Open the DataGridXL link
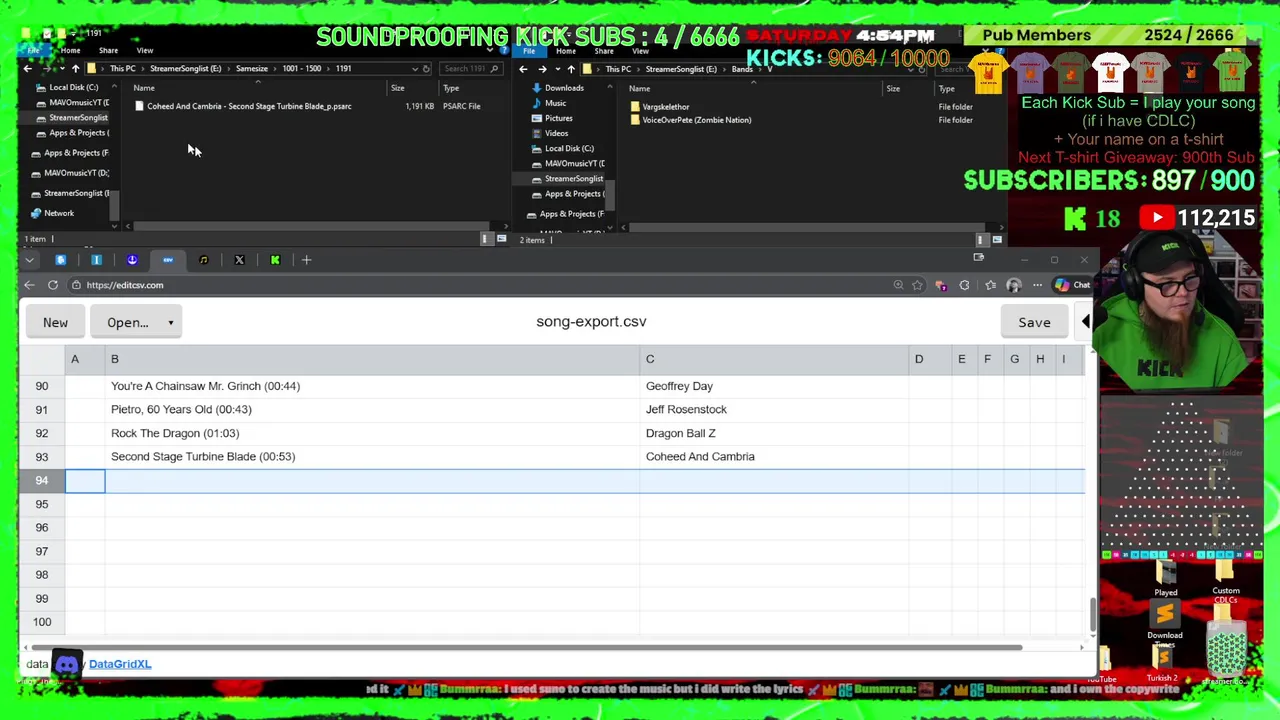Viewport: 1280px width, 720px height. [x=120, y=664]
